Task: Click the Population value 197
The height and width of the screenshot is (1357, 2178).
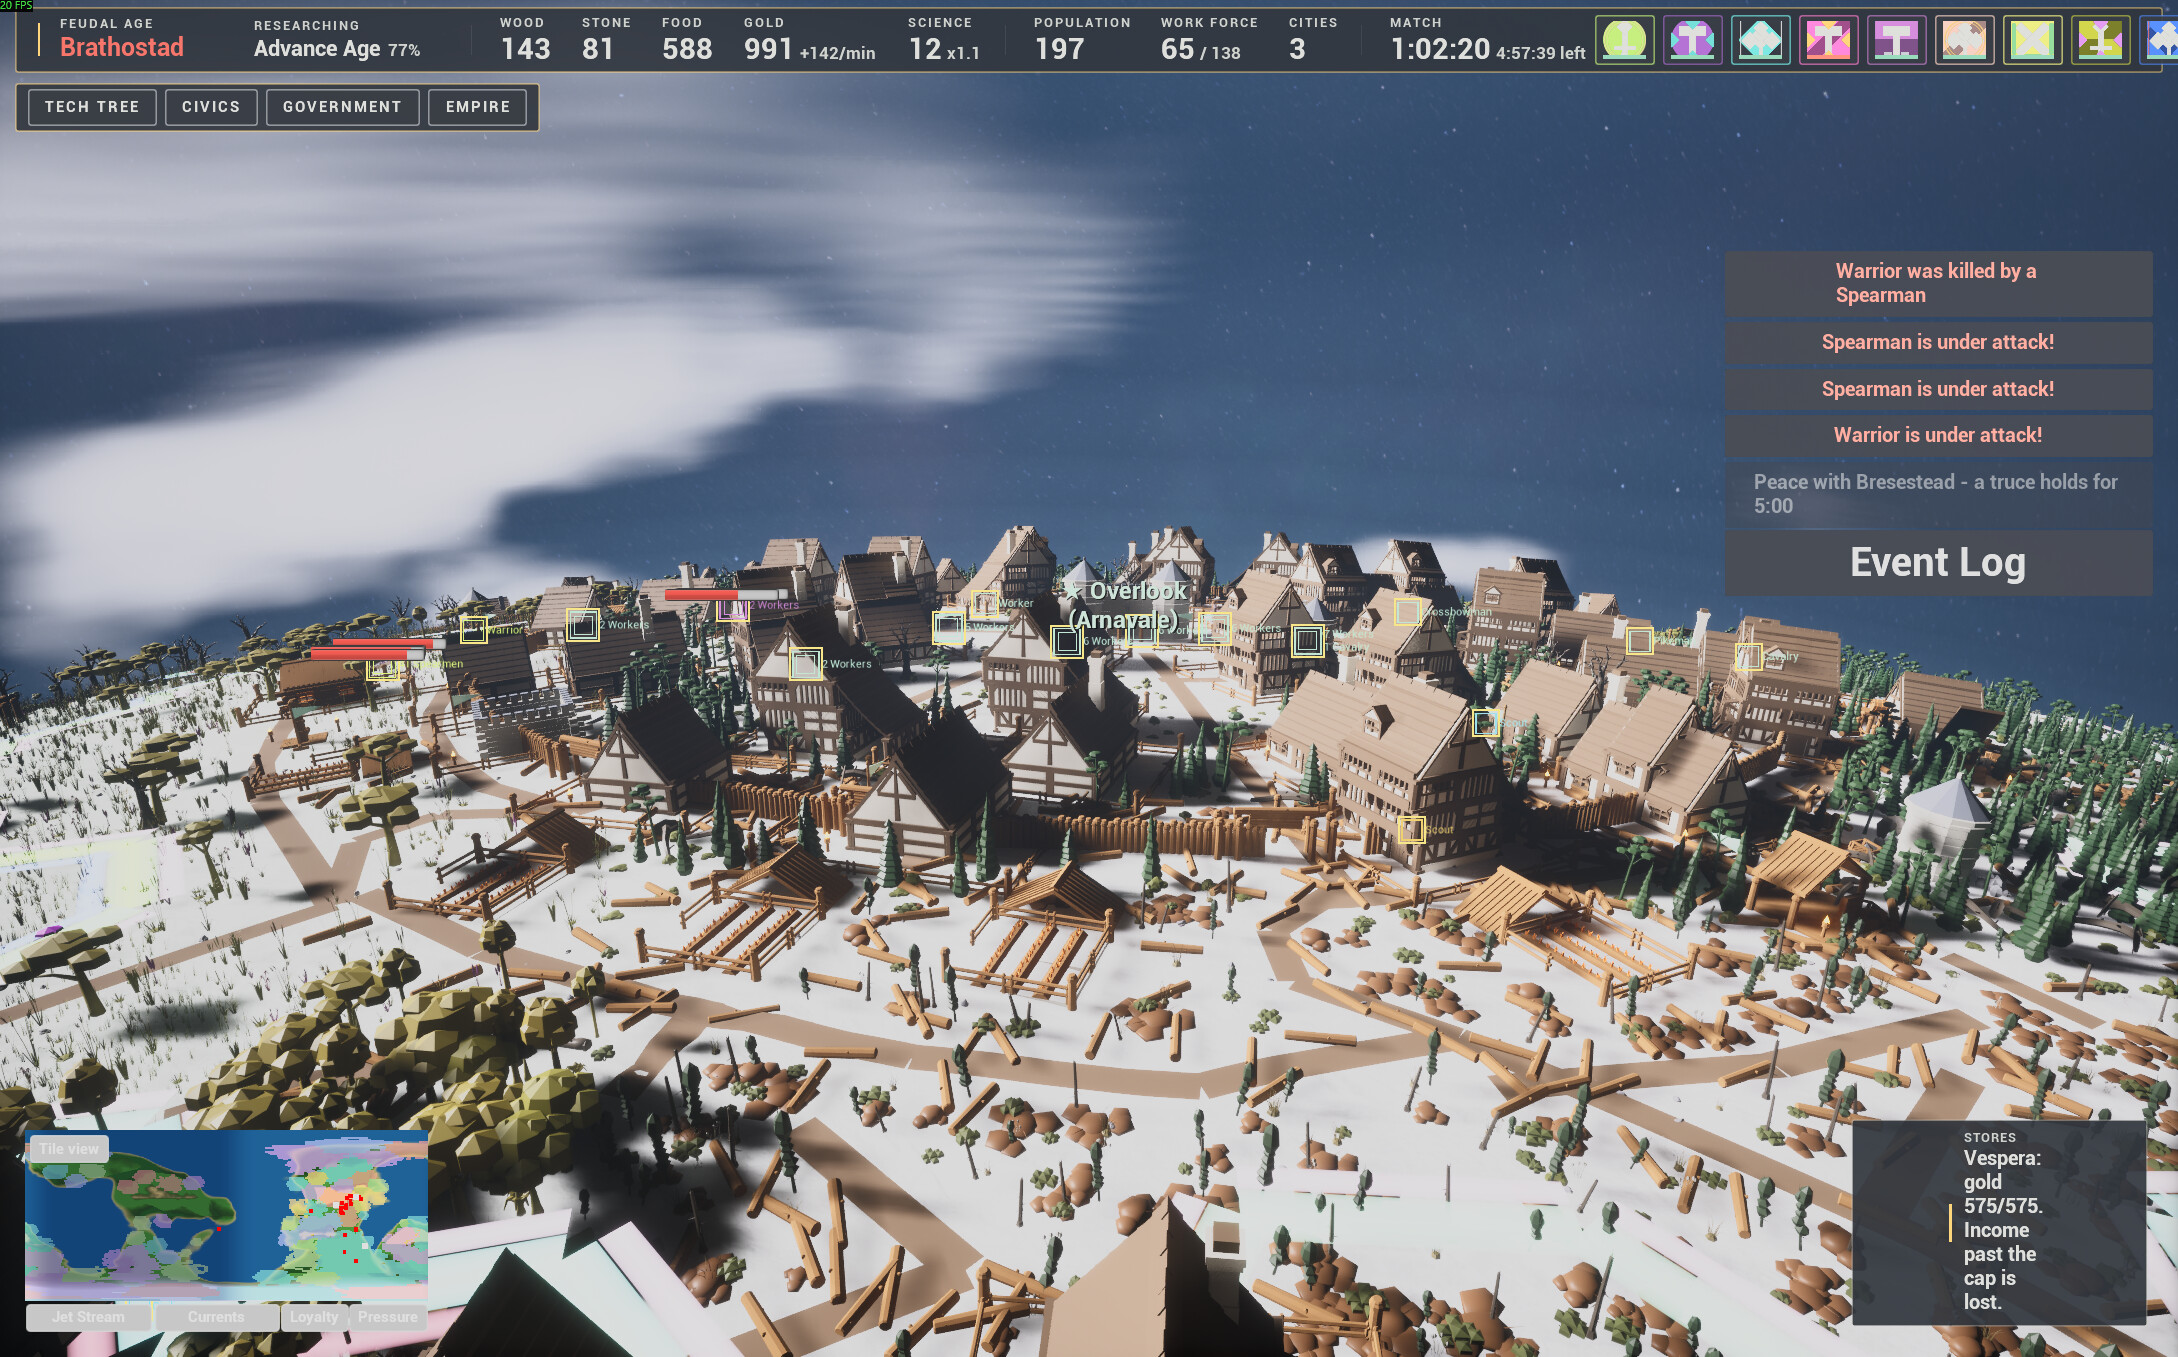Action: [1059, 49]
